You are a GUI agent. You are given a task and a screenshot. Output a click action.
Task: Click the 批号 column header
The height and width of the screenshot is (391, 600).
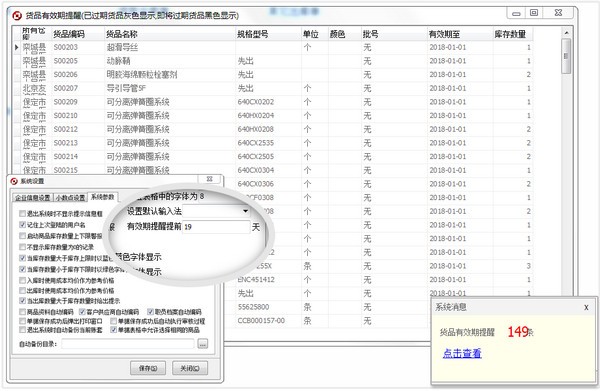pyautogui.click(x=394, y=34)
